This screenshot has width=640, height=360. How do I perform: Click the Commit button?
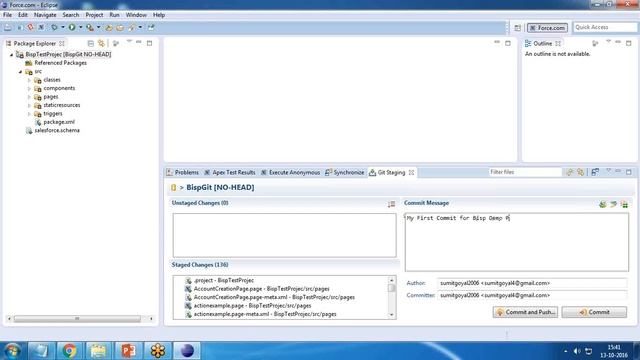click(x=594, y=312)
